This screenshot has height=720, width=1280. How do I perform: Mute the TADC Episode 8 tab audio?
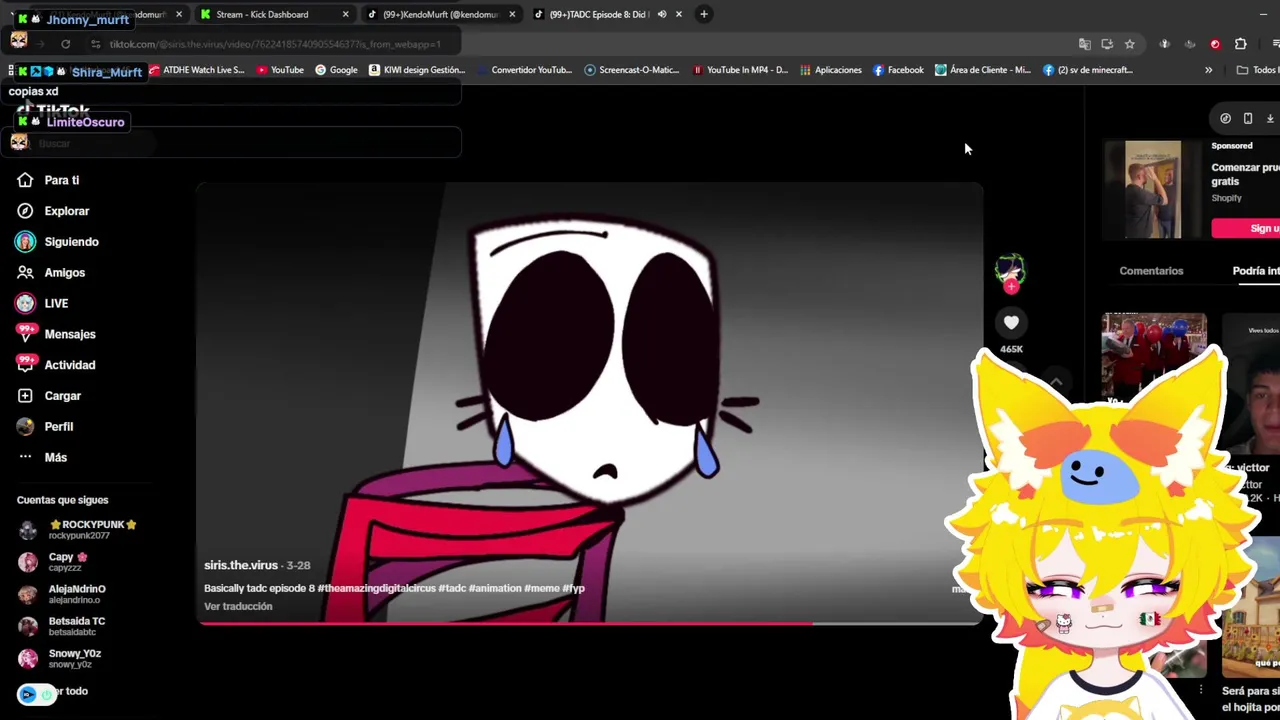point(661,14)
